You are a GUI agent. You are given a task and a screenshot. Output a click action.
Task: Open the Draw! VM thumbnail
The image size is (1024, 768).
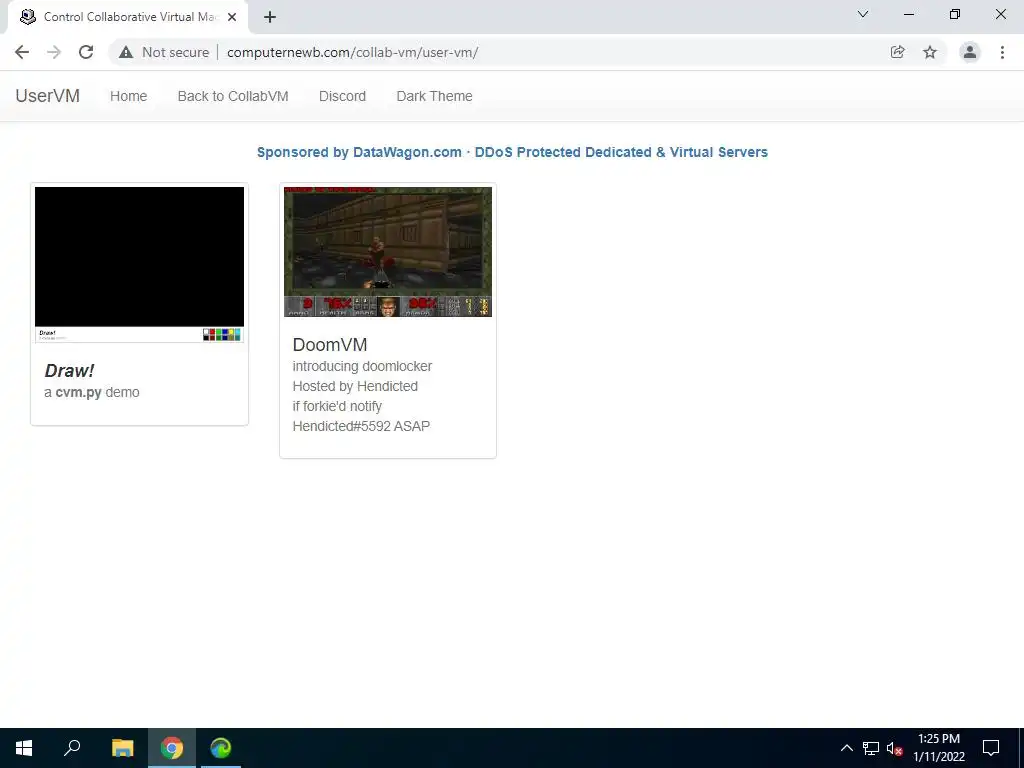click(x=139, y=264)
